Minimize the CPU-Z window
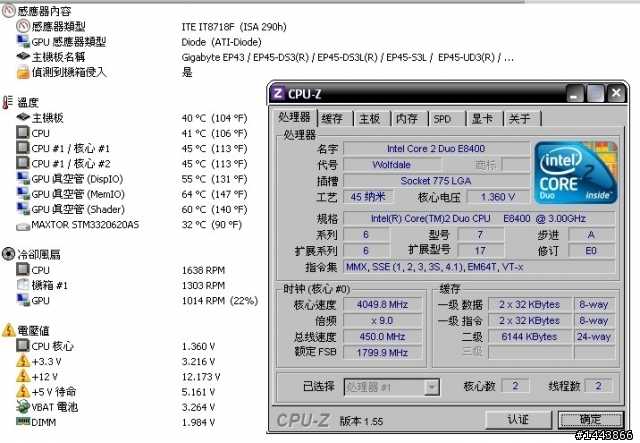This screenshot has width=640, height=443. (575, 94)
